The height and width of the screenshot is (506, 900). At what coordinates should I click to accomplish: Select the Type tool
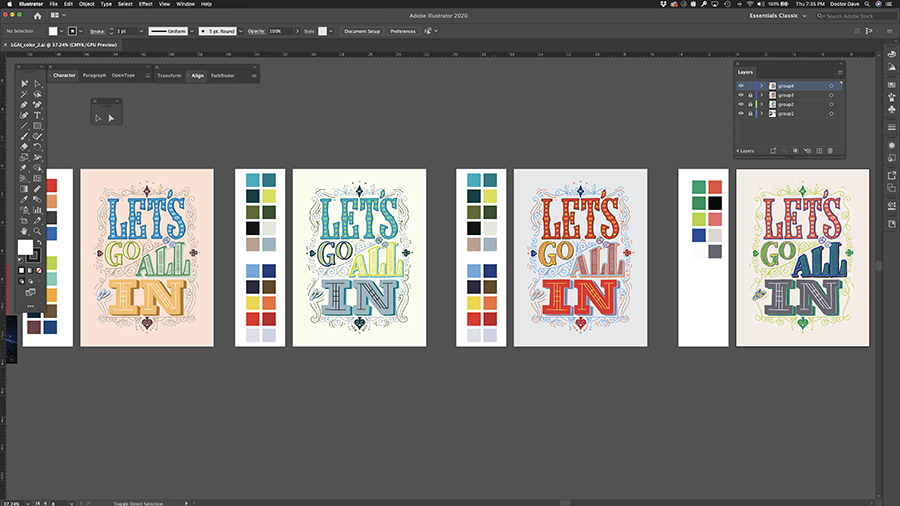[x=37, y=115]
